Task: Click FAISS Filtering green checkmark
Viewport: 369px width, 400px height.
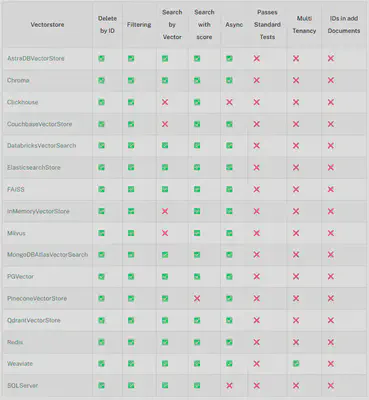Action: tap(131, 189)
